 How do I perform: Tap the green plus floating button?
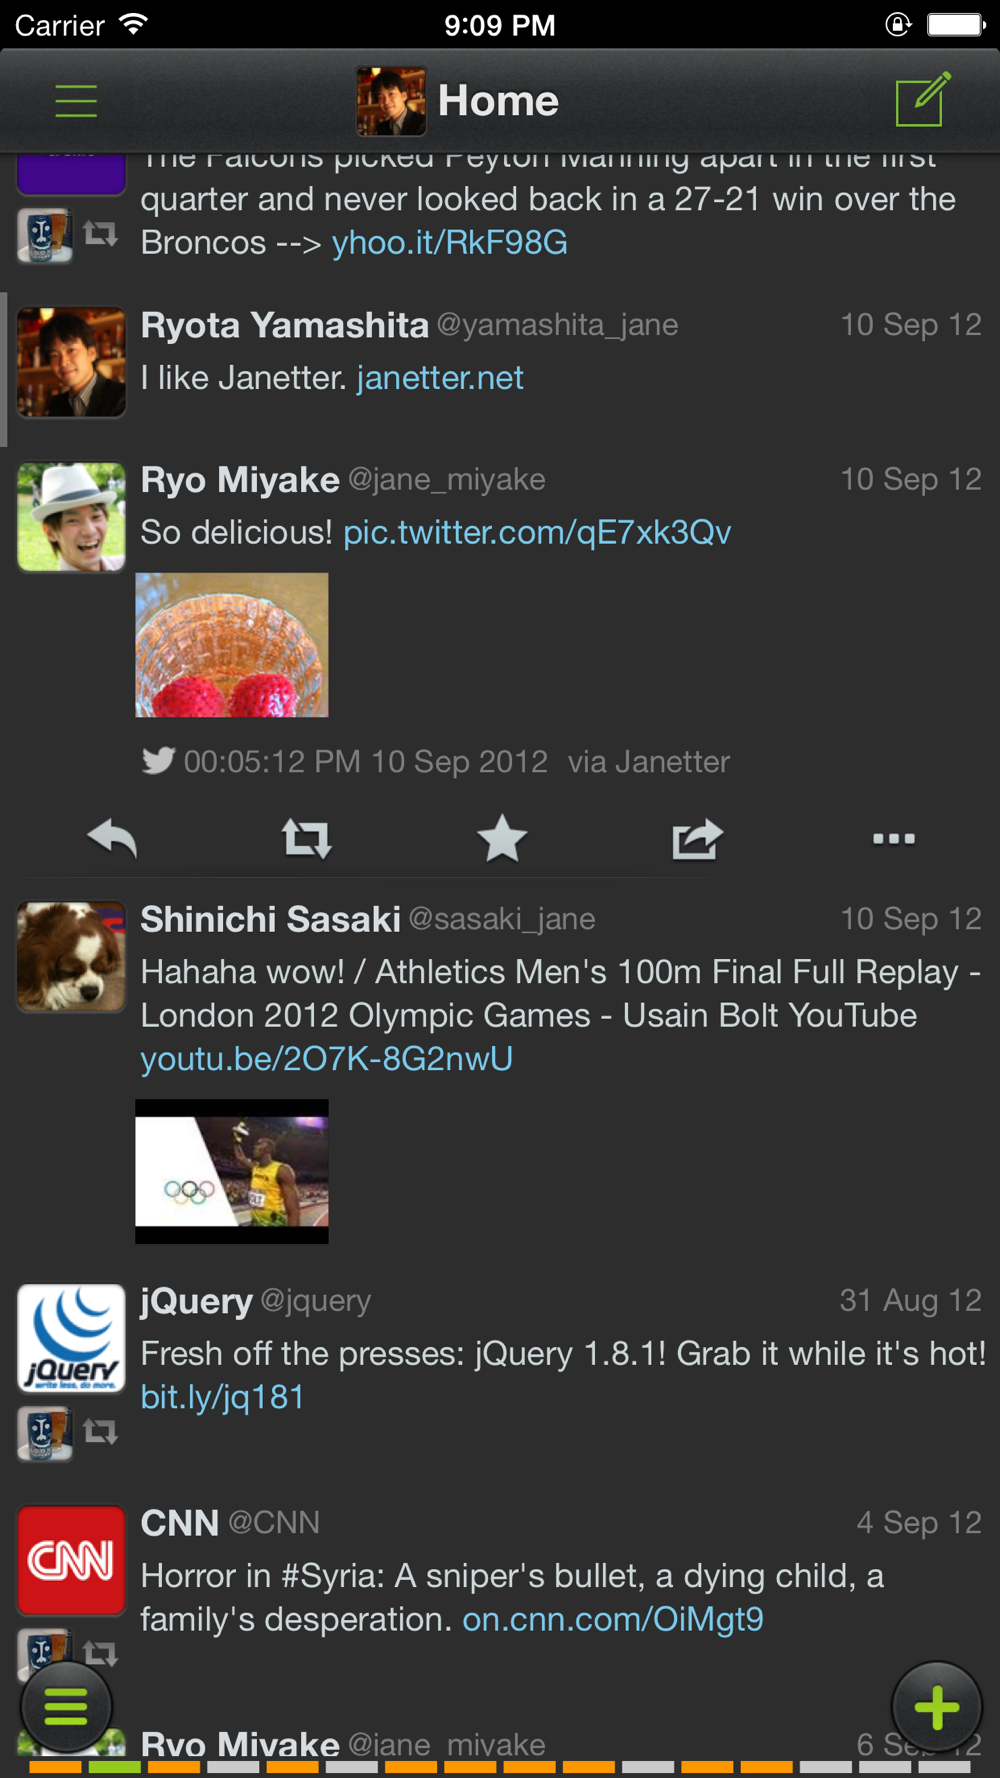click(936, 1707)
